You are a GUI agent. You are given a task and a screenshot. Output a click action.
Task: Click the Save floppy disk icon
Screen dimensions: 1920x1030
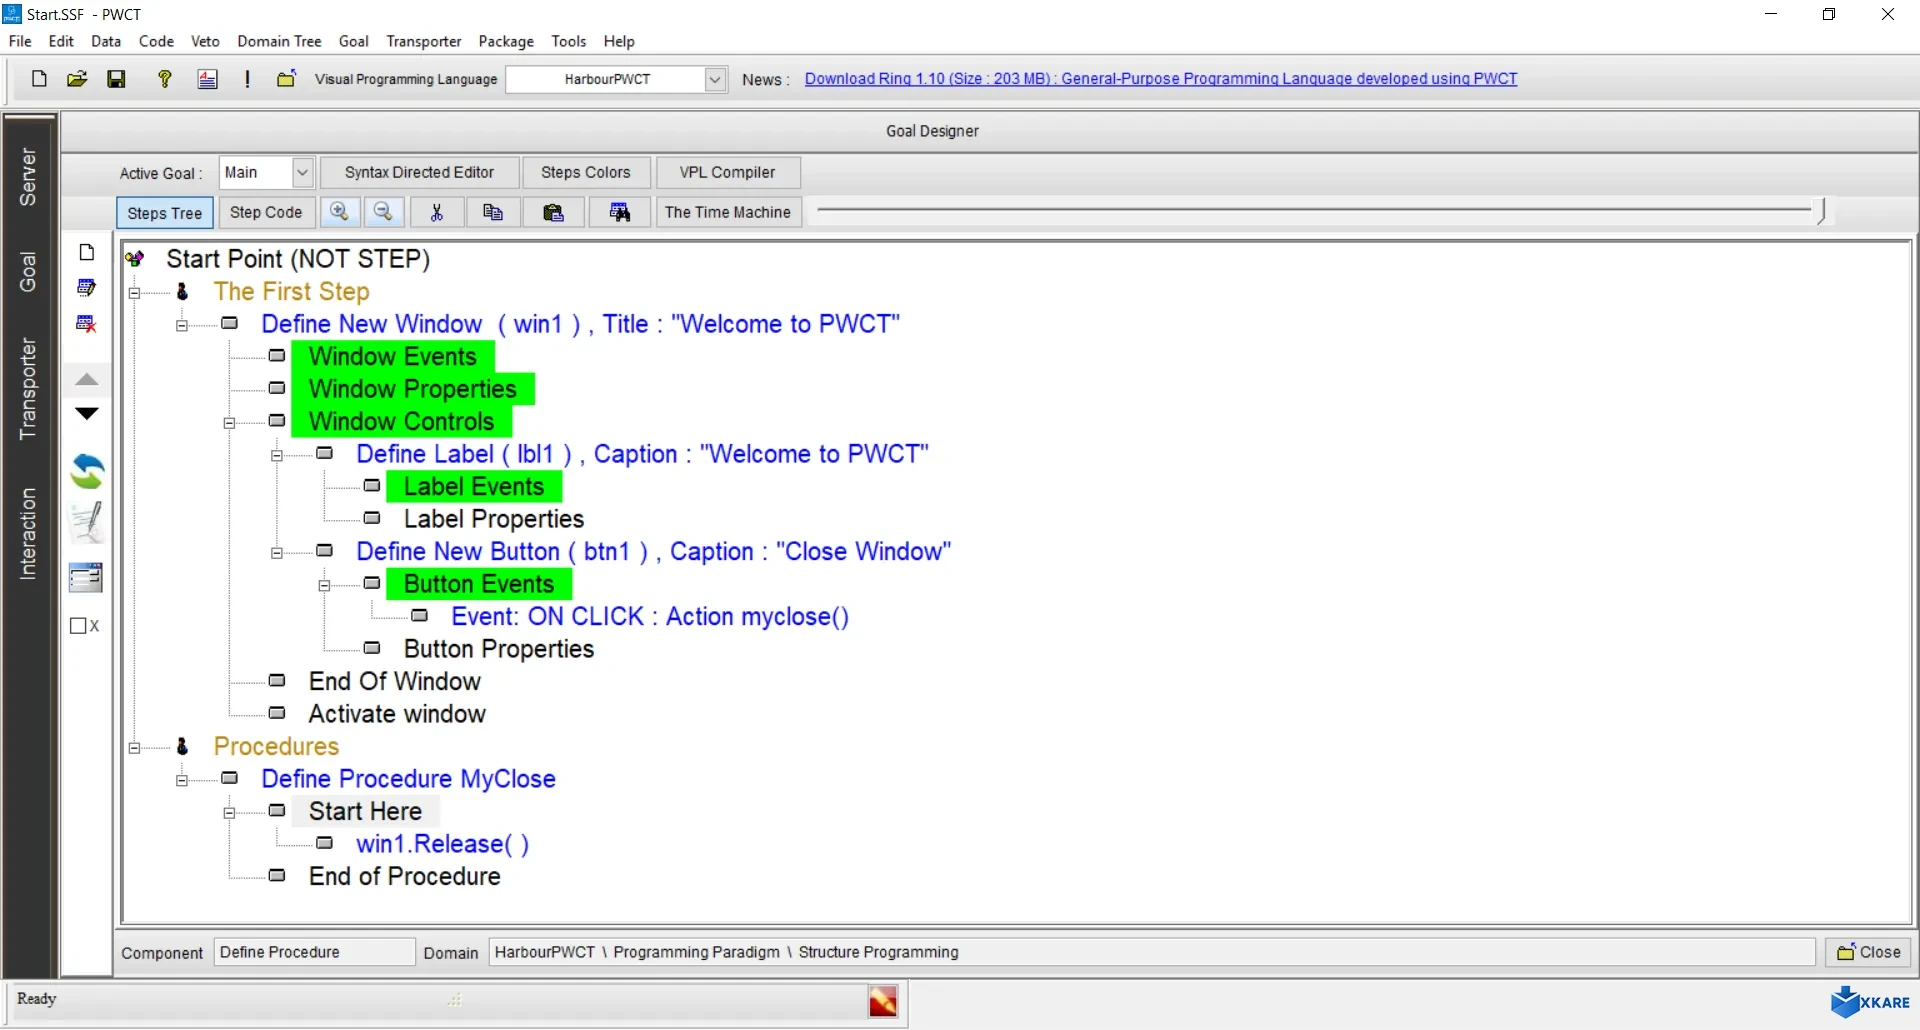point(117,79)
